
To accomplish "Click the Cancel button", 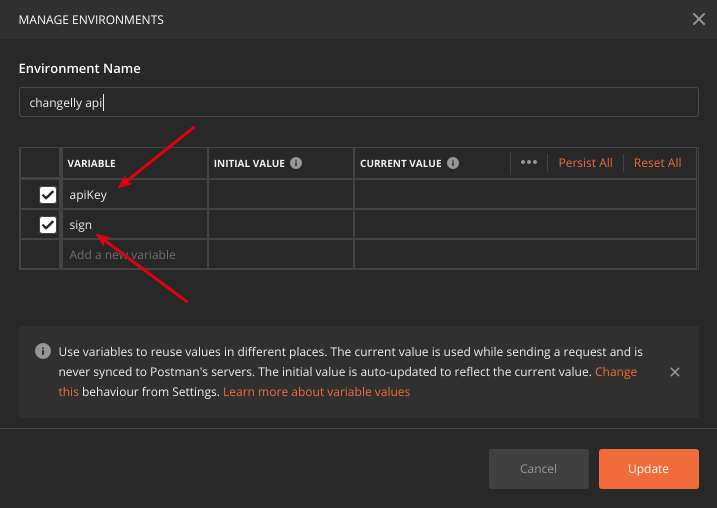I will (x=539, y=469).
